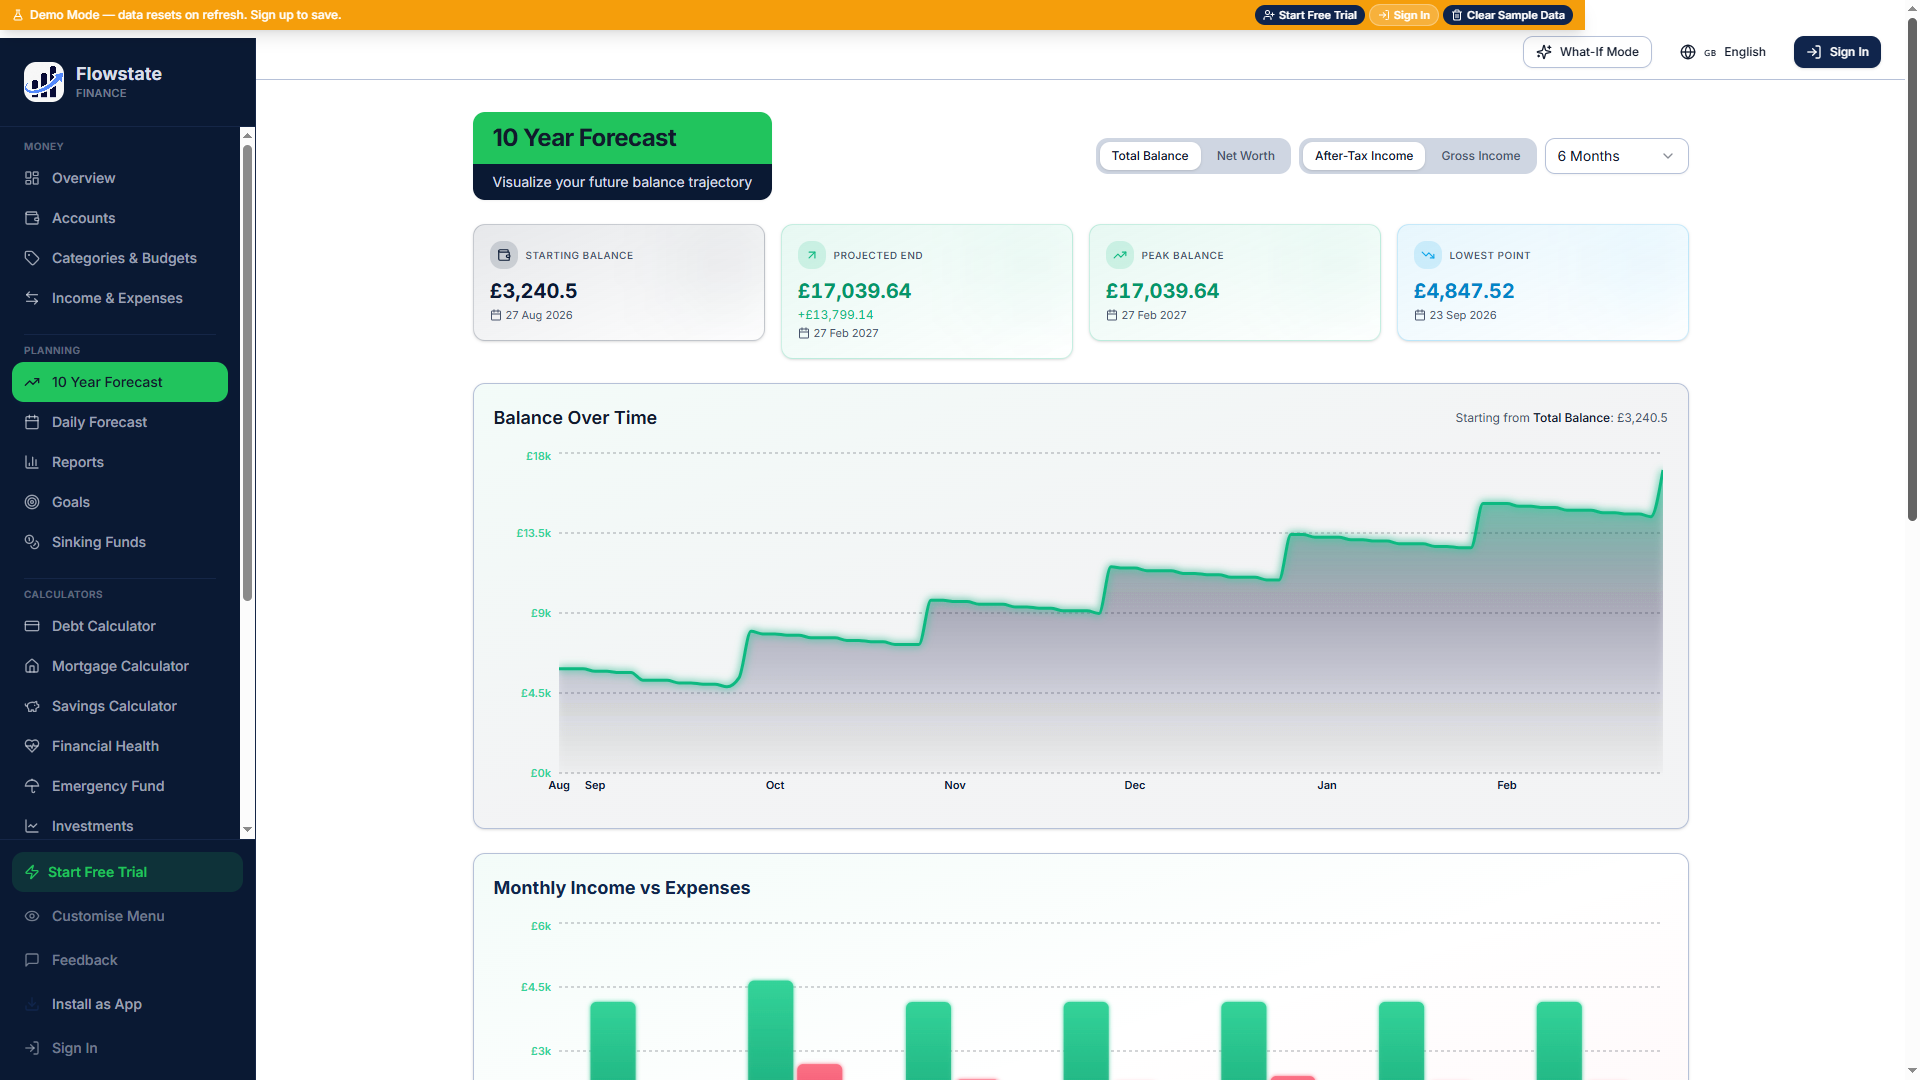Viewport: 1920px width, 1080px height.
Task: Go to Goals in the sidebar
Action: [120, 502]
